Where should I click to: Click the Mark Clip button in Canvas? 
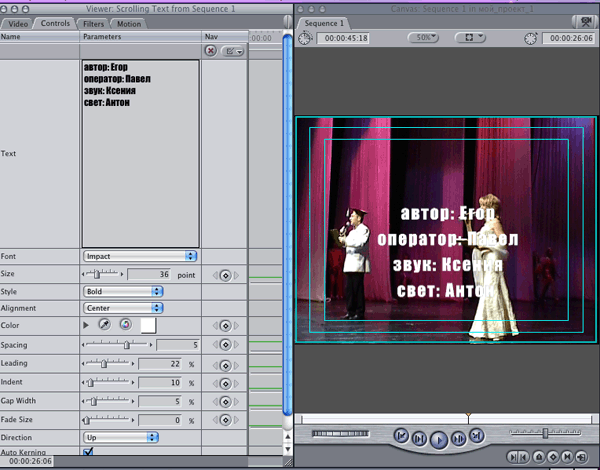pos(567,457)
